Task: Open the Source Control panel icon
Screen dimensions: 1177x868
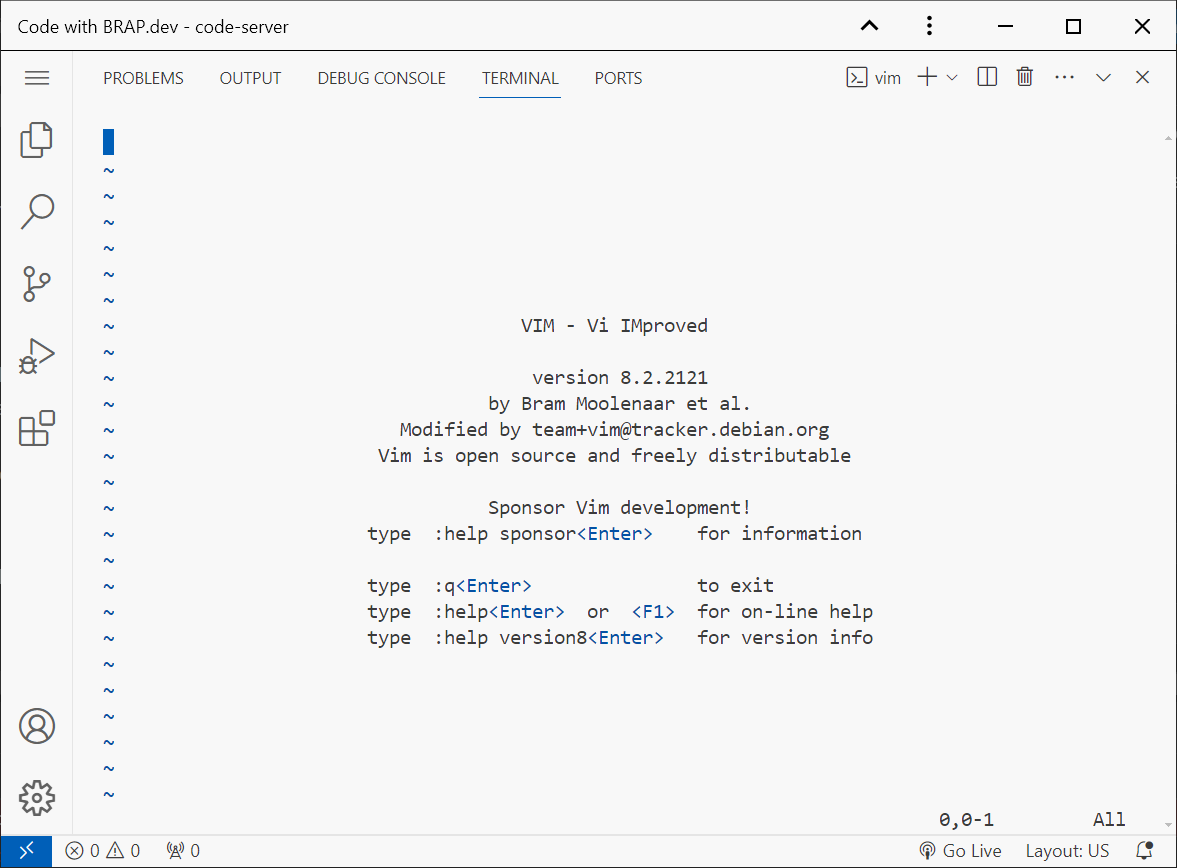Action: [36, 284]
